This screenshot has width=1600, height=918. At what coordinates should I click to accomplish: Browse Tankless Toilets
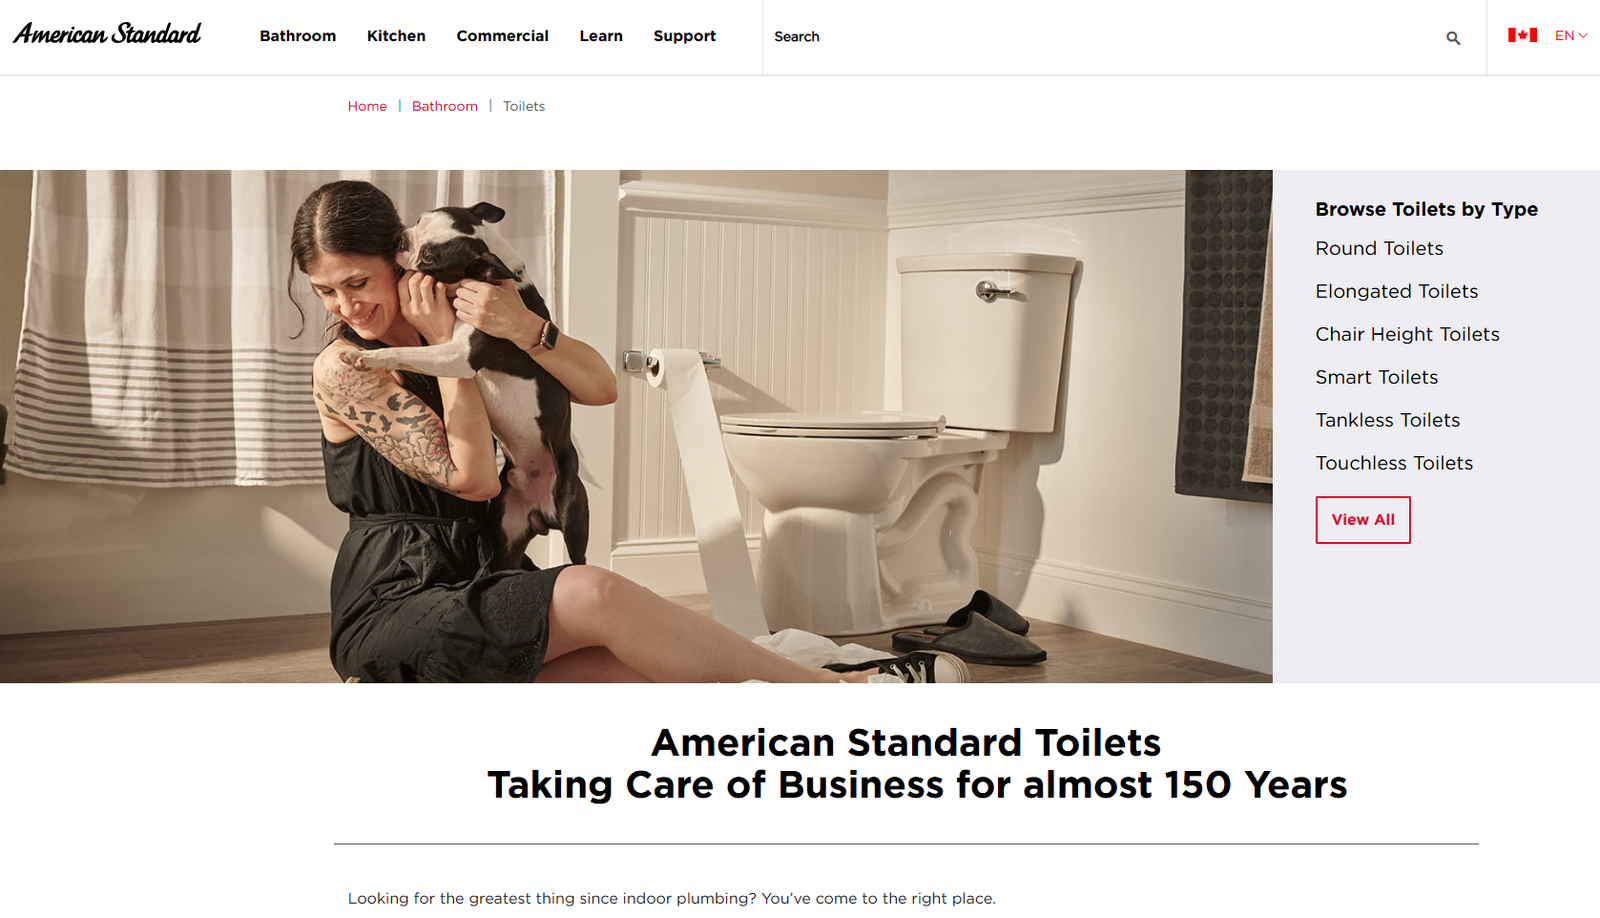(x=1387, y=420)
